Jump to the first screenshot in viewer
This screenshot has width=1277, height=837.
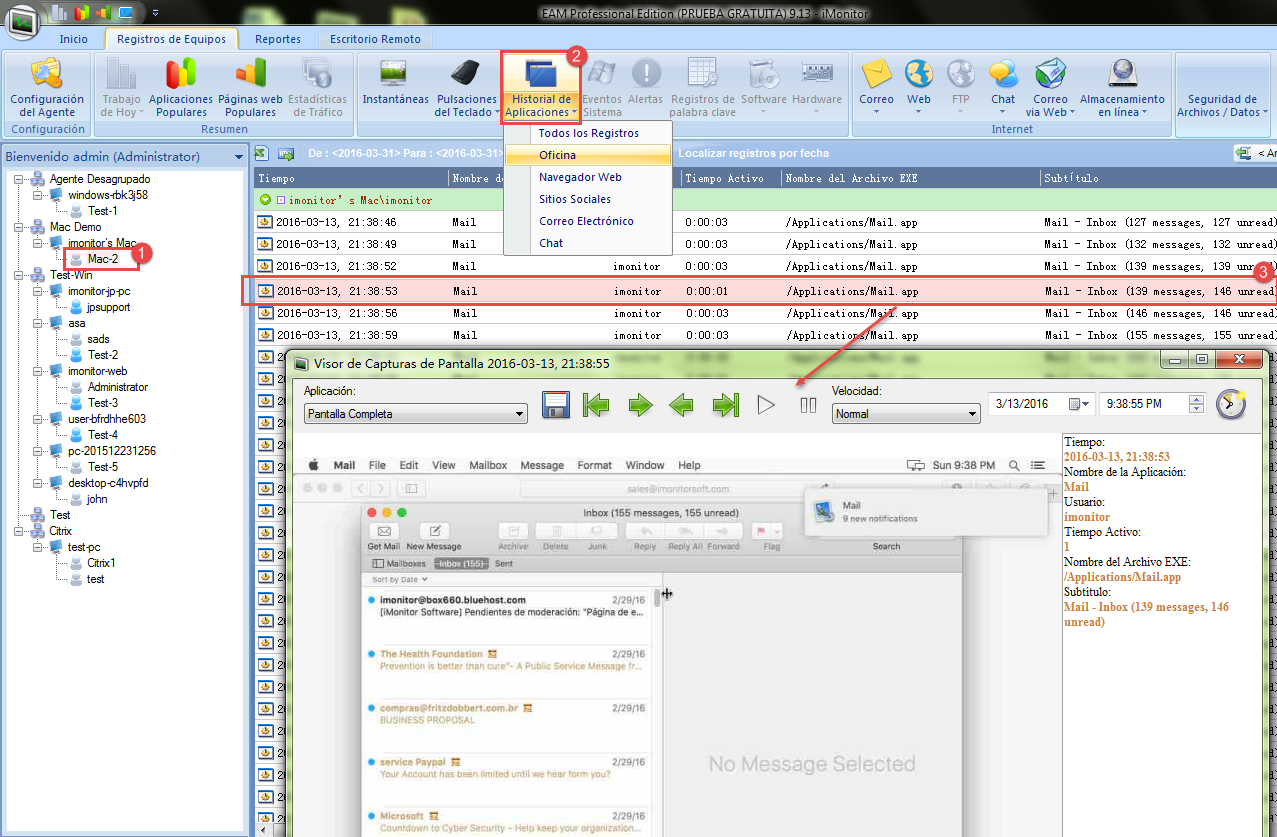point(597,405)
